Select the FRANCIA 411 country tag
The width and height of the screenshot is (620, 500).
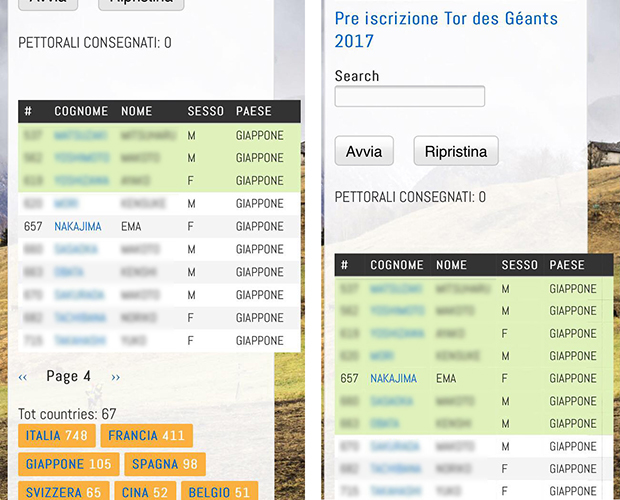146,436
